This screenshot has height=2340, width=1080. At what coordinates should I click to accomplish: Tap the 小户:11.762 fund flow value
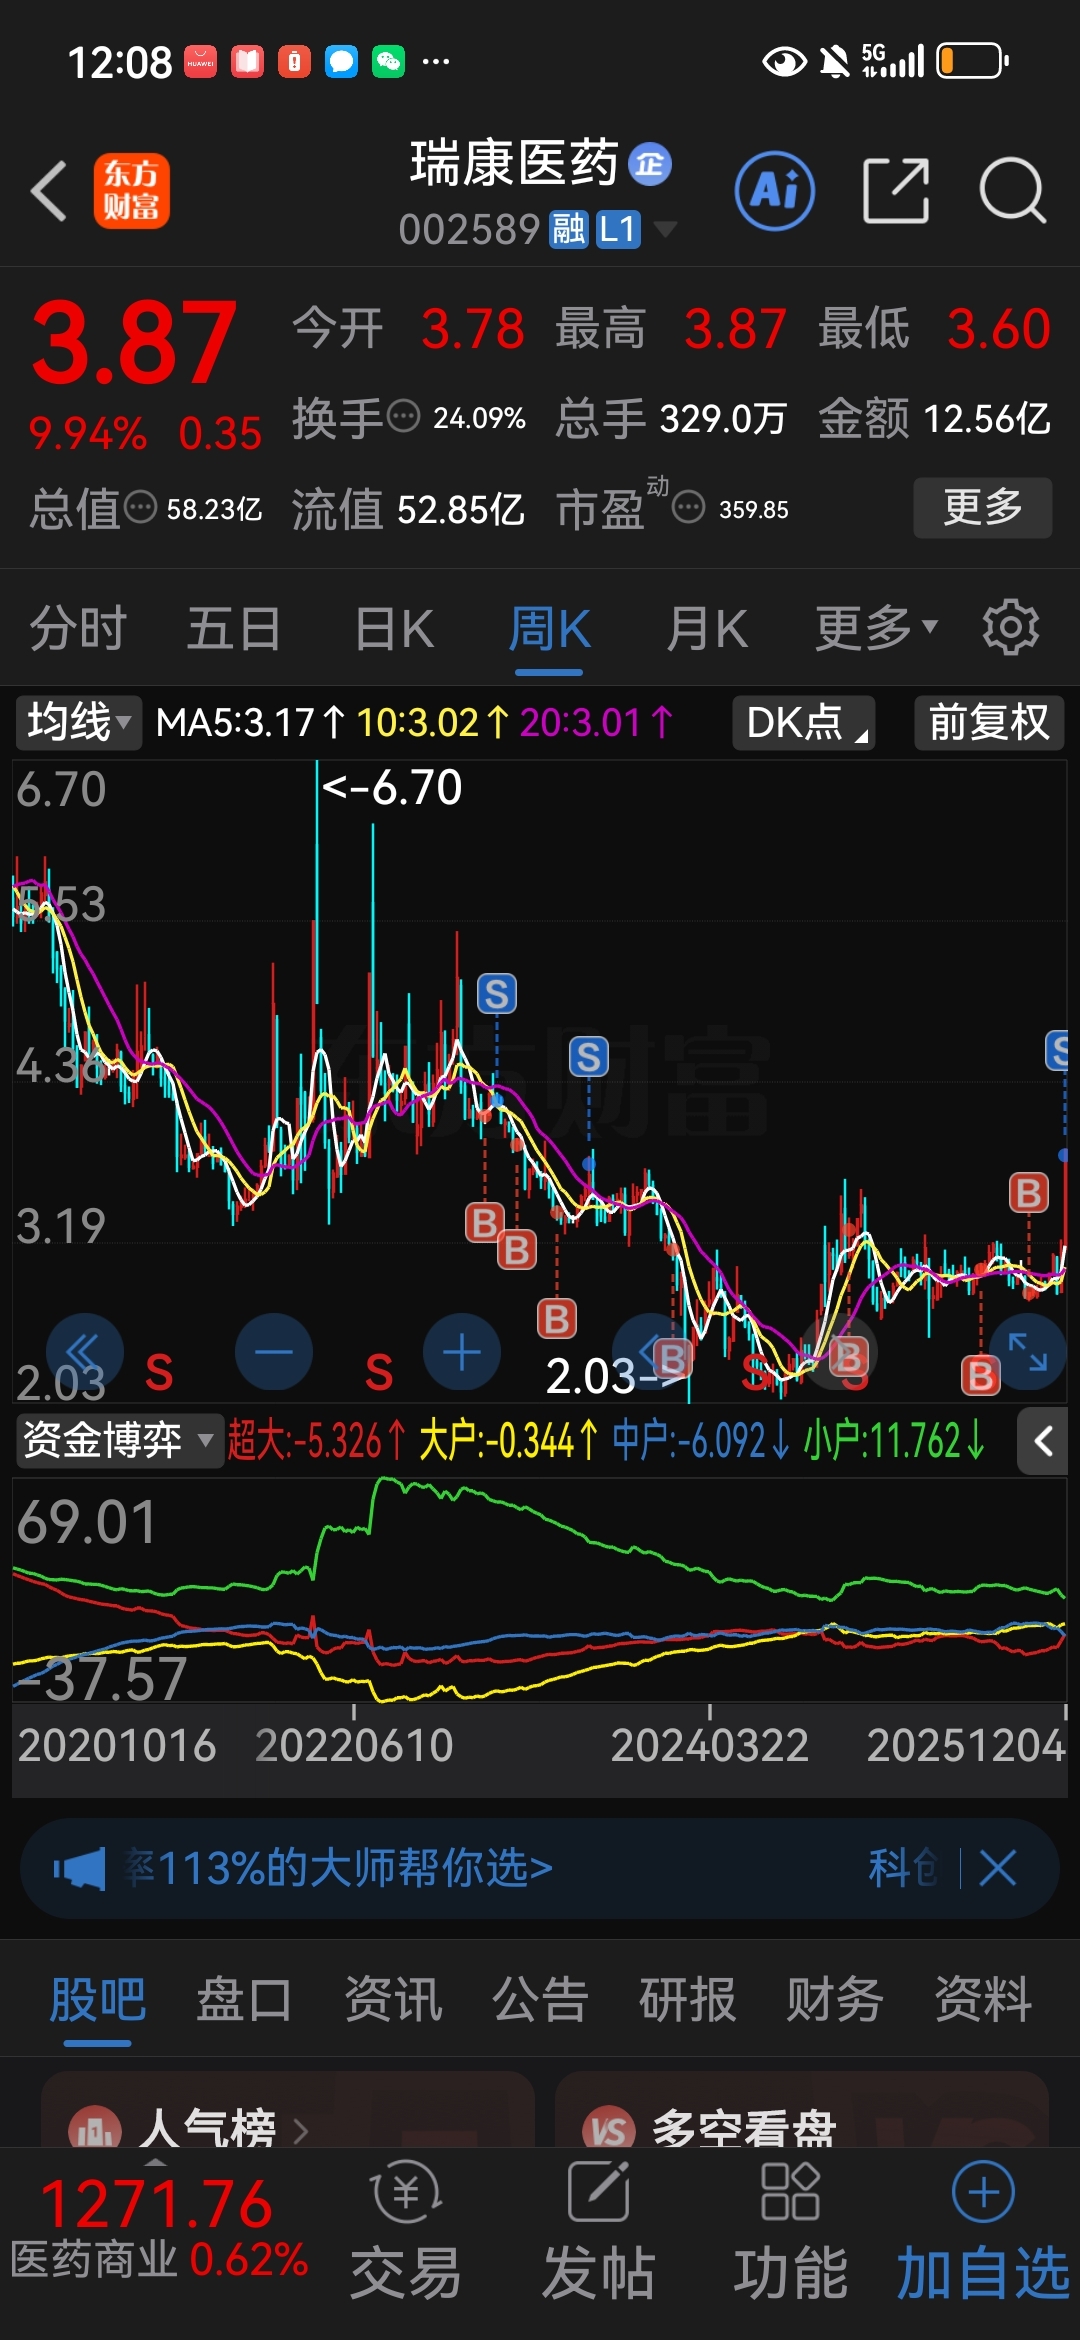coord(895,1441)
